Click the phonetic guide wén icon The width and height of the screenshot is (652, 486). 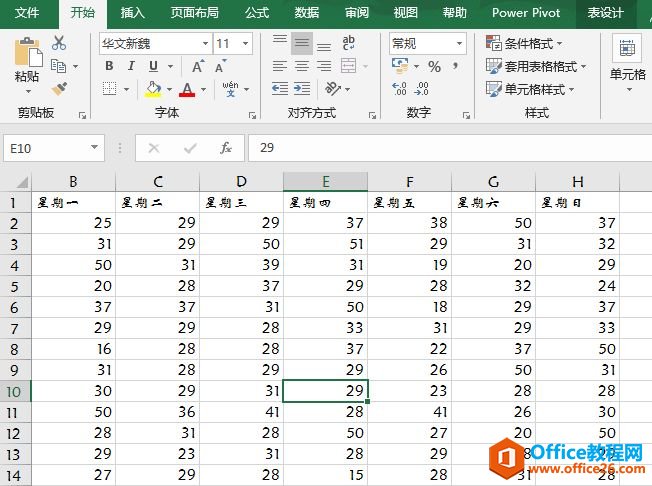230,89
